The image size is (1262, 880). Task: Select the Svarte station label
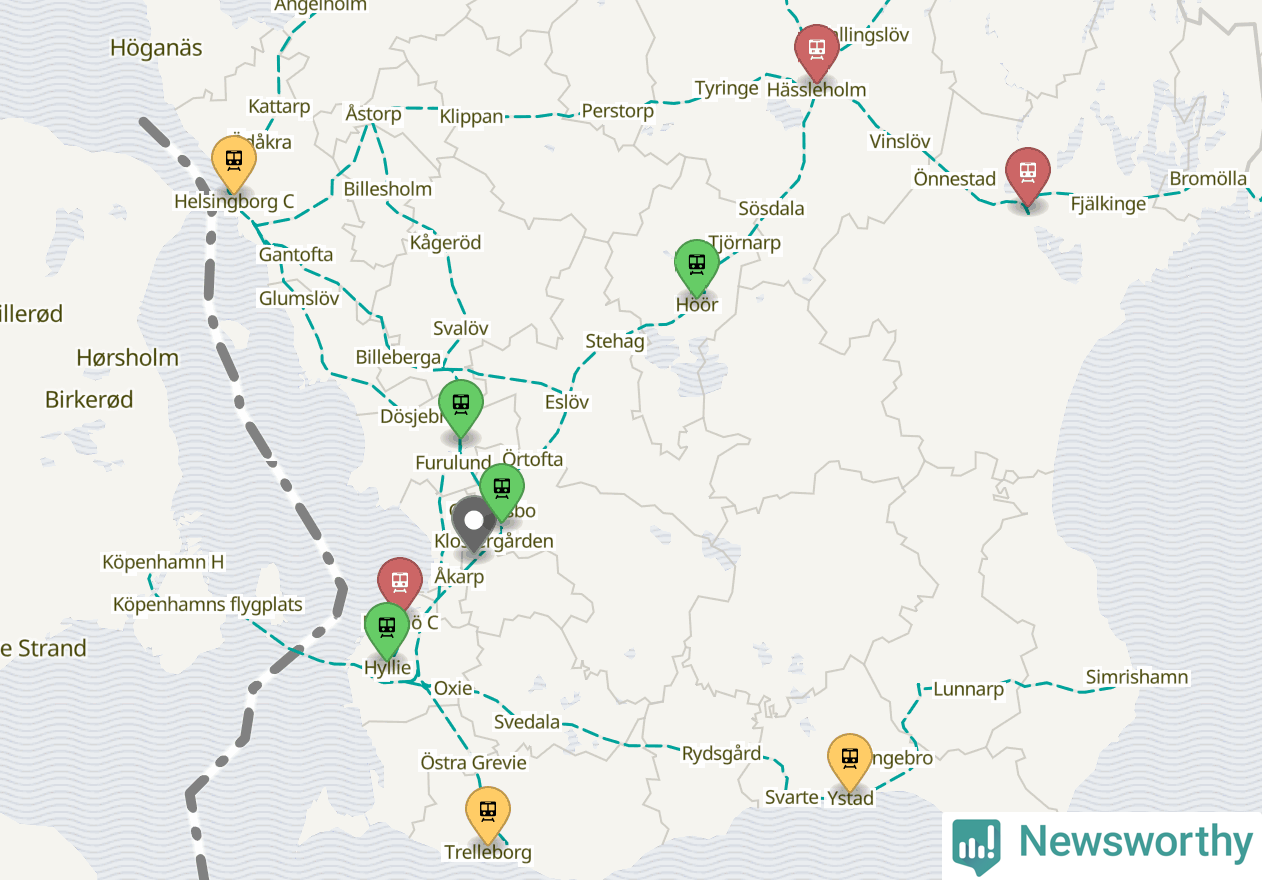point(791,797)
